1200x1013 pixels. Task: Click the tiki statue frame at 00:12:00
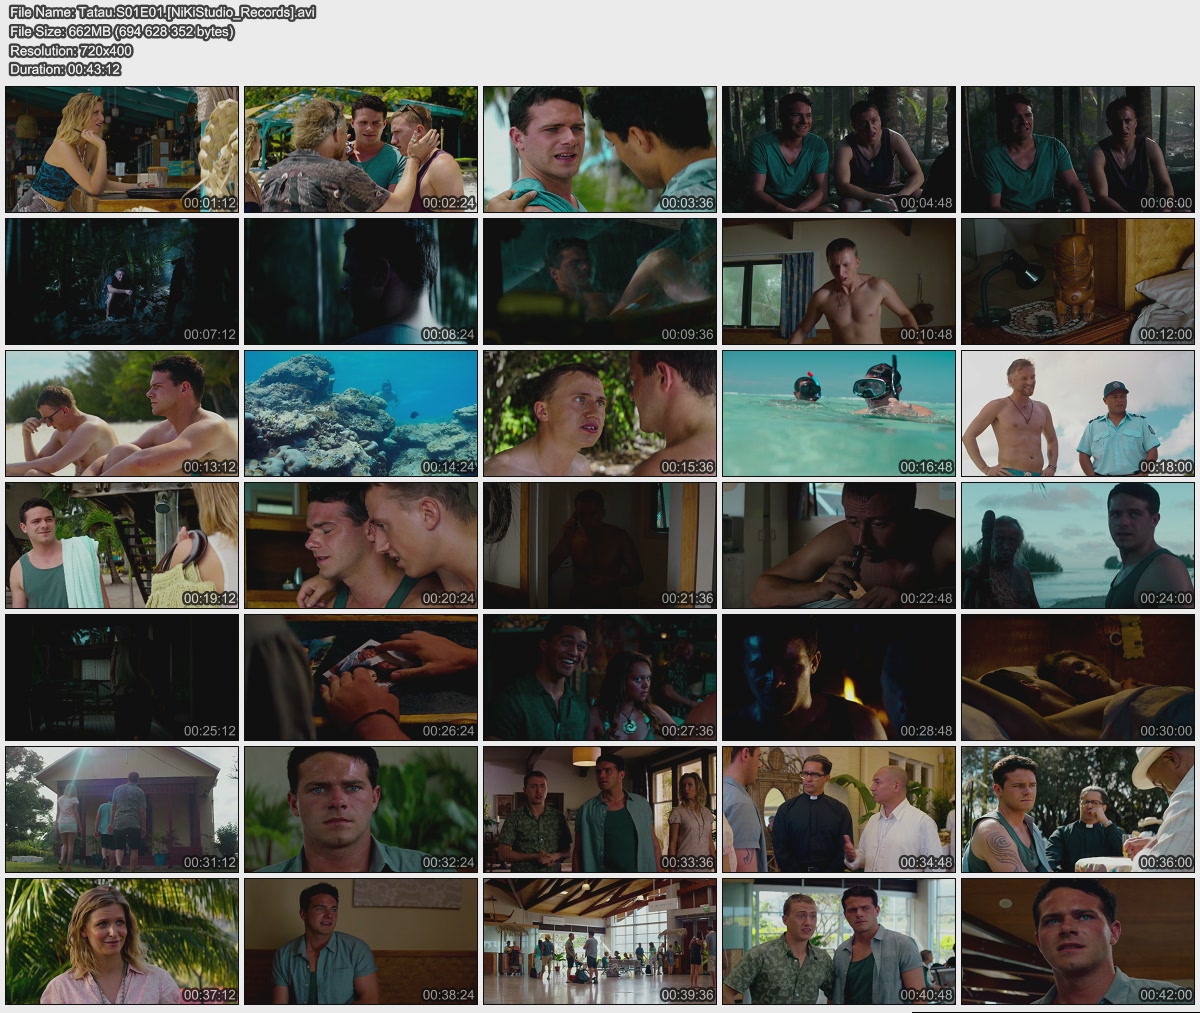1078,281
